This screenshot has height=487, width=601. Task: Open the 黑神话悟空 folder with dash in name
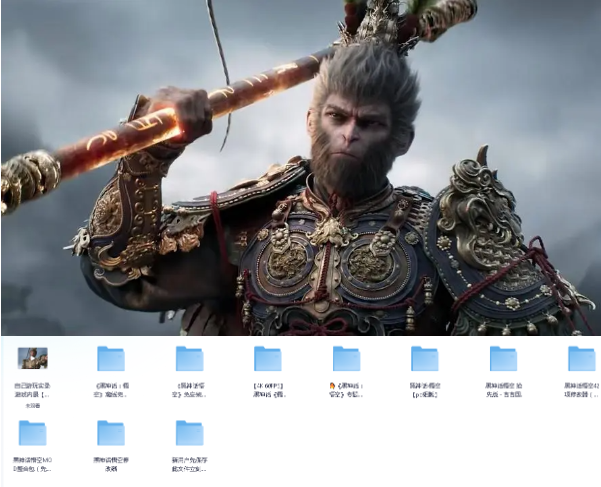click(x=503, y=359)
